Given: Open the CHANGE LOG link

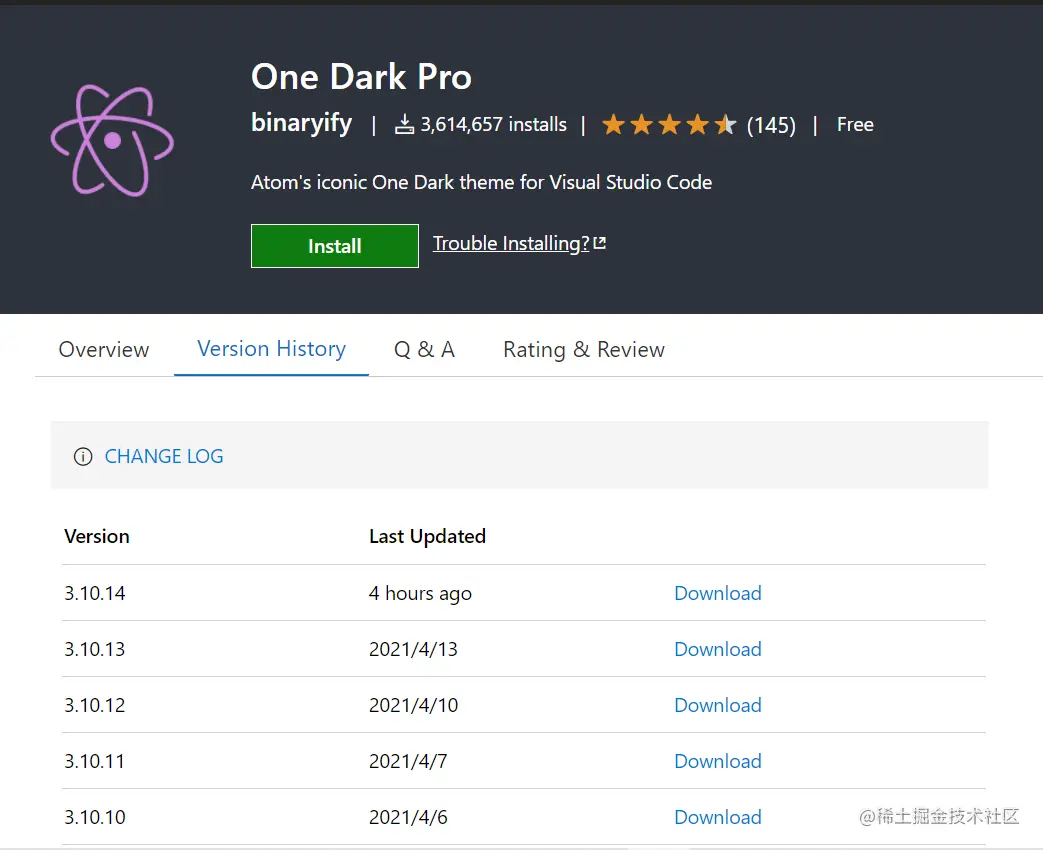Looking at the screenshot, I should (x=164, y=457).
